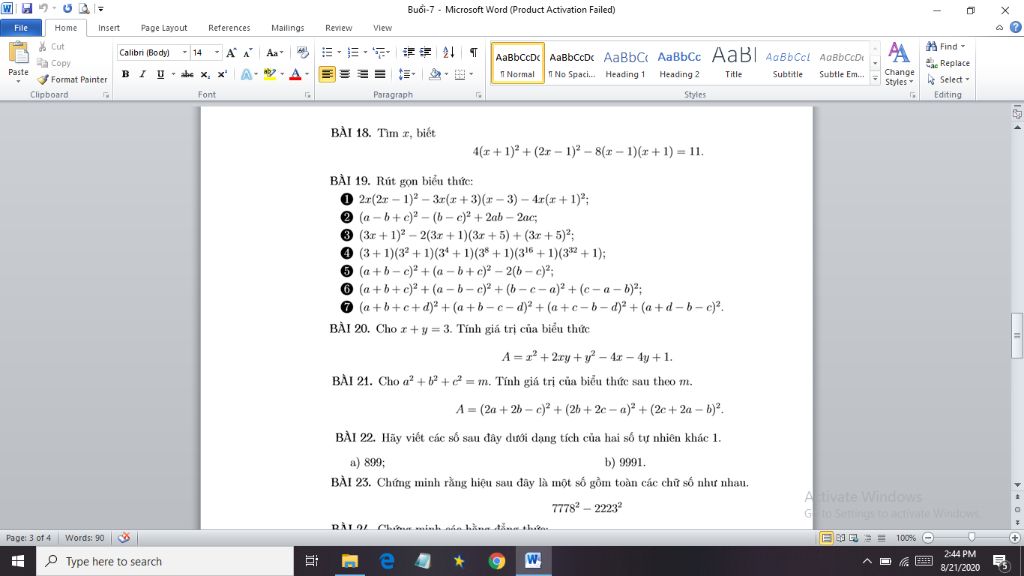Click the Cut scissors button
Viewport: 1024px width, 576px height.
[51, 46]
